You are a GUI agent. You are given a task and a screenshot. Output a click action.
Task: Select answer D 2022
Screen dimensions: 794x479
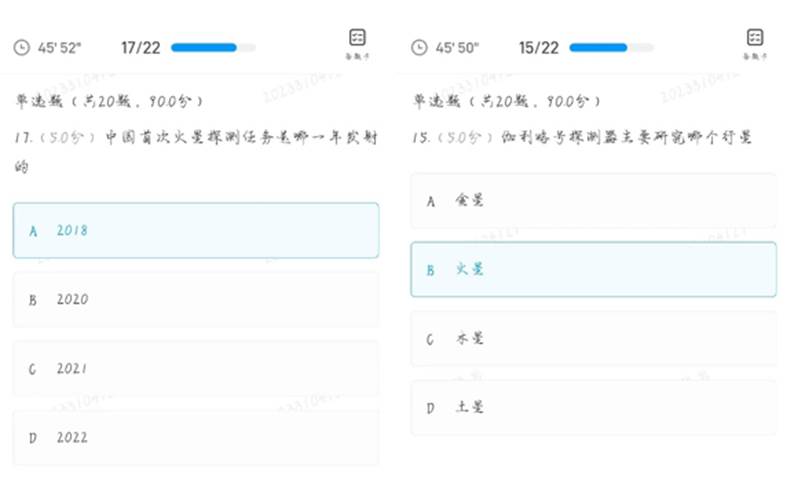tap(195, 437)
